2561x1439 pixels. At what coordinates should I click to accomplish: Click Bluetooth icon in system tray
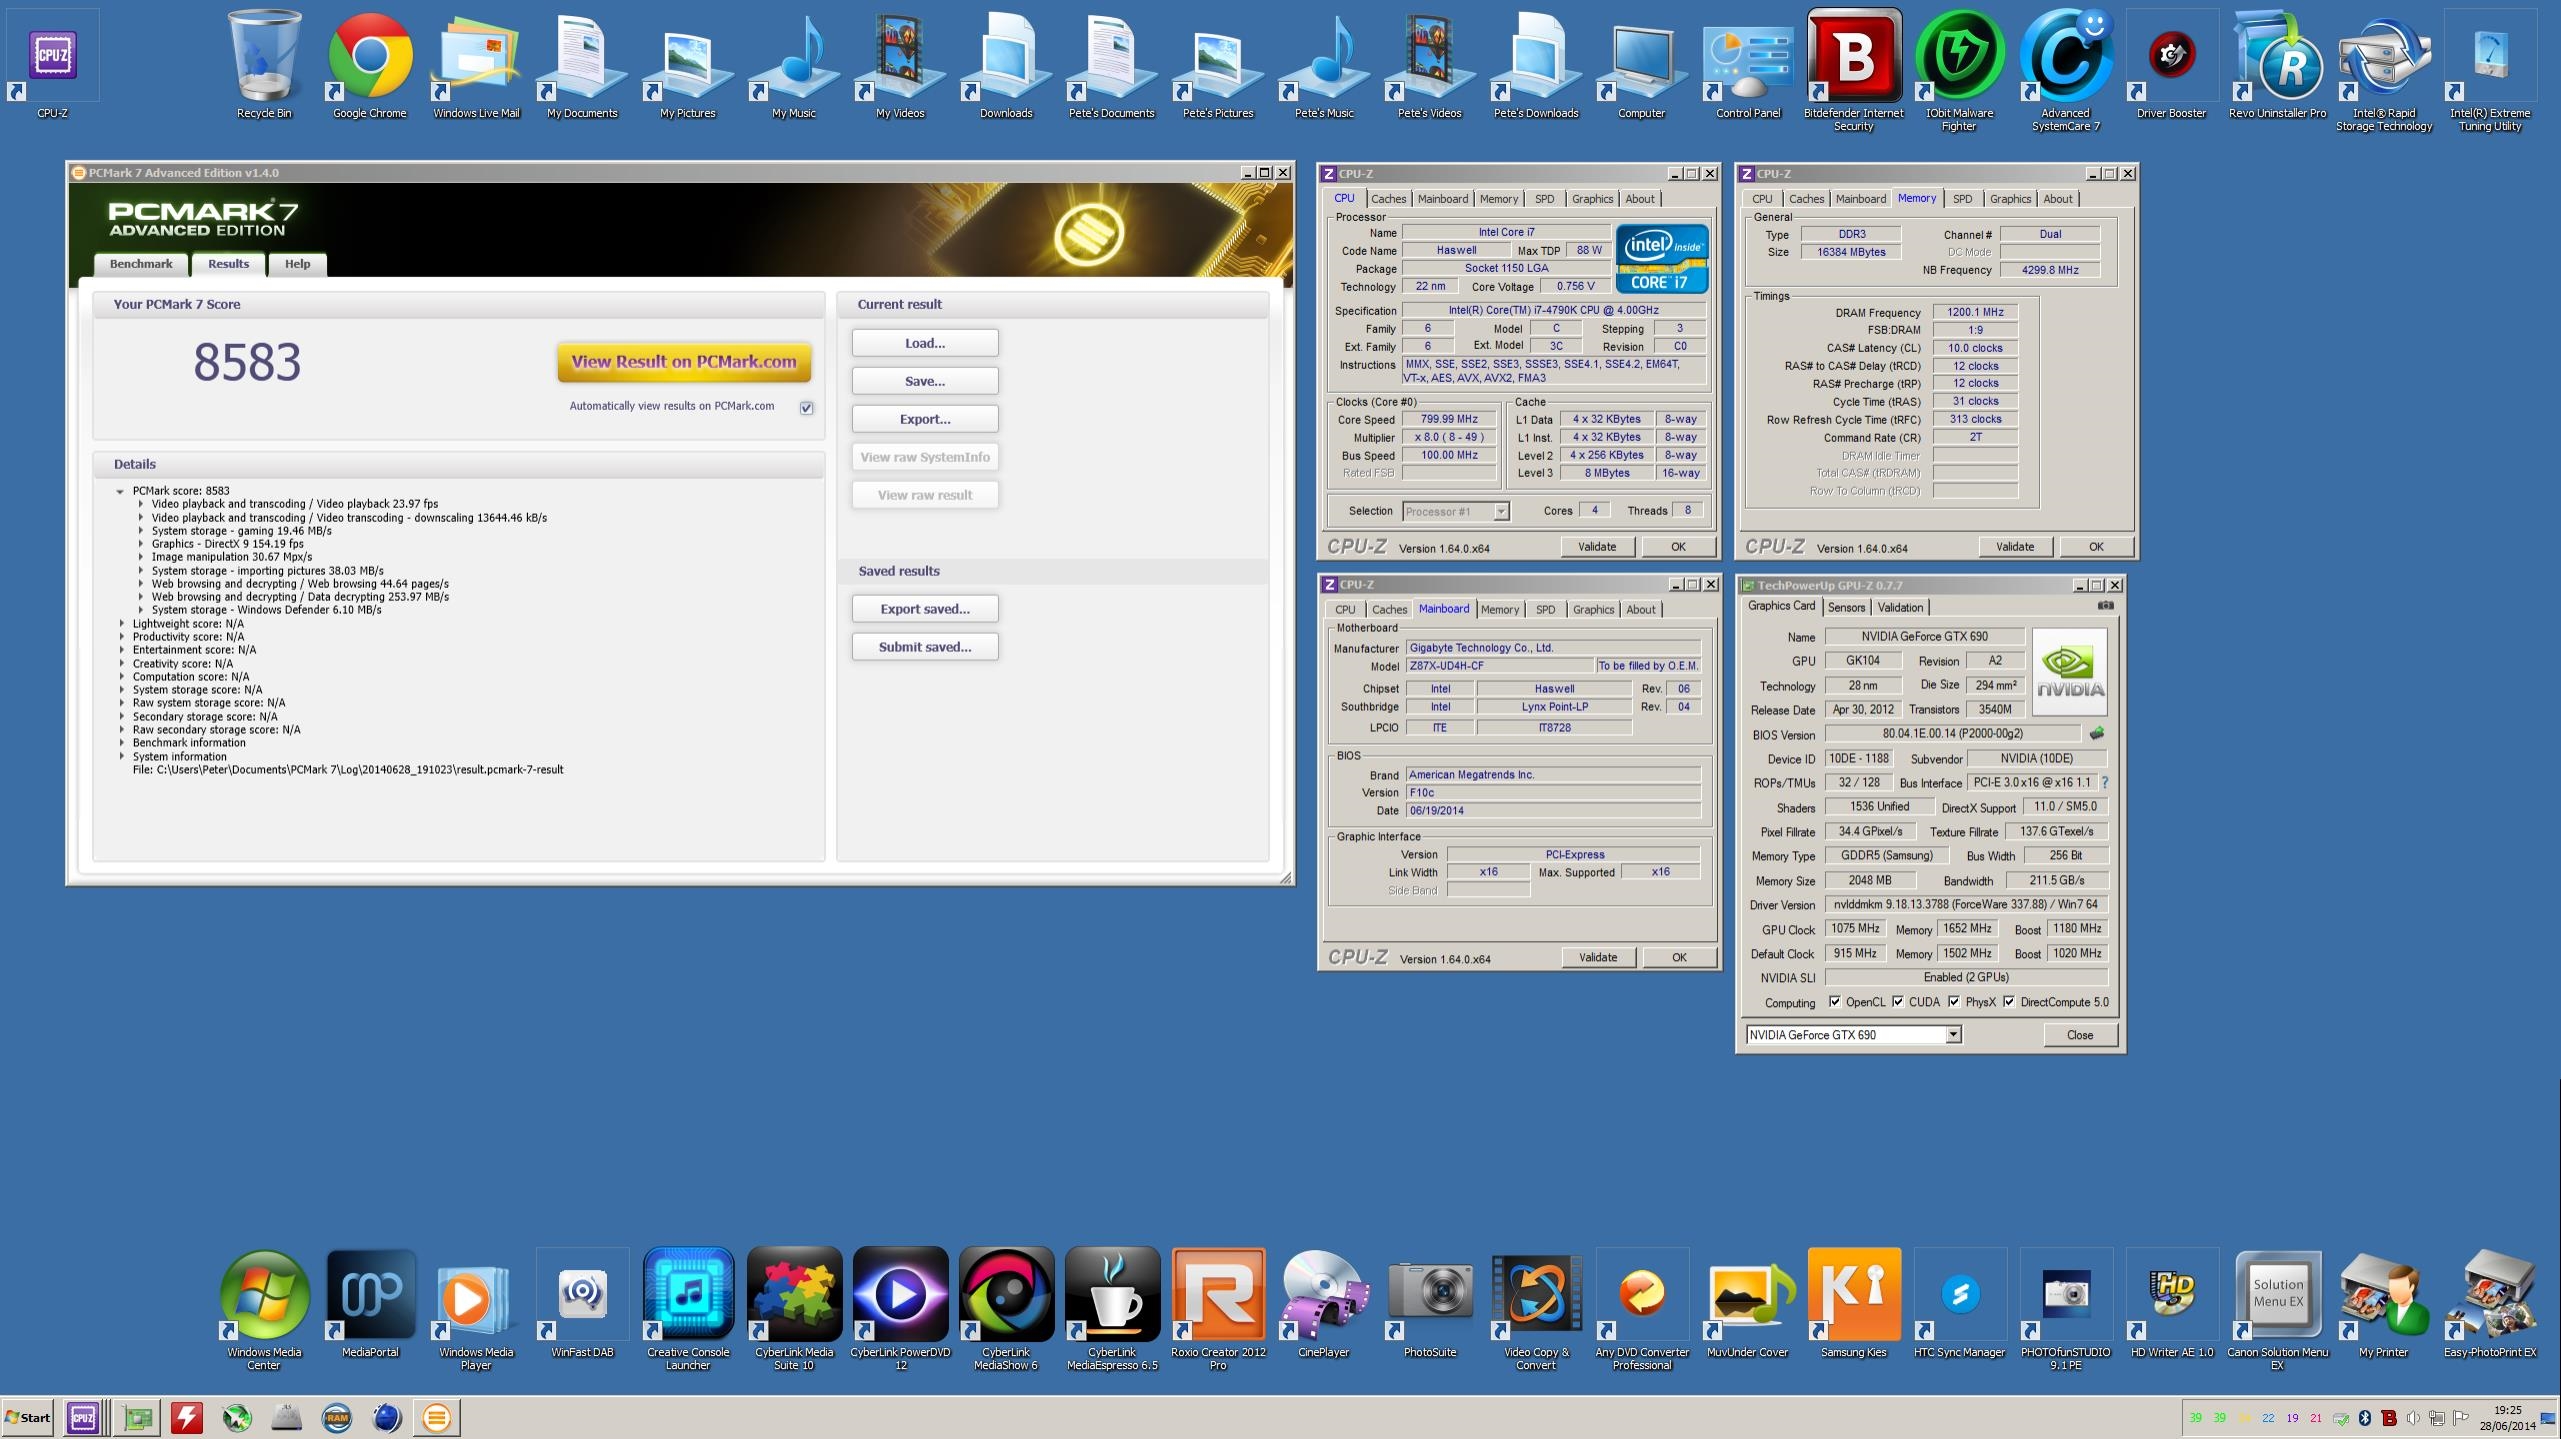pyautogui.click(x=2365, y=1418)
